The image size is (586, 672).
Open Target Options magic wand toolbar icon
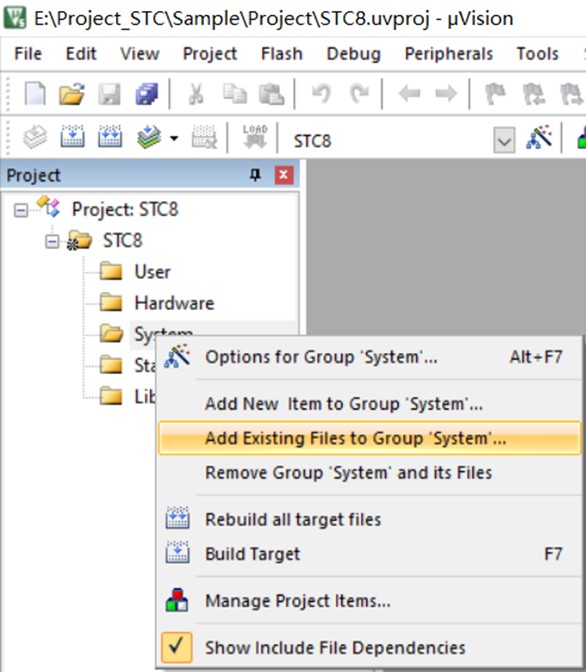pos(539,137)
